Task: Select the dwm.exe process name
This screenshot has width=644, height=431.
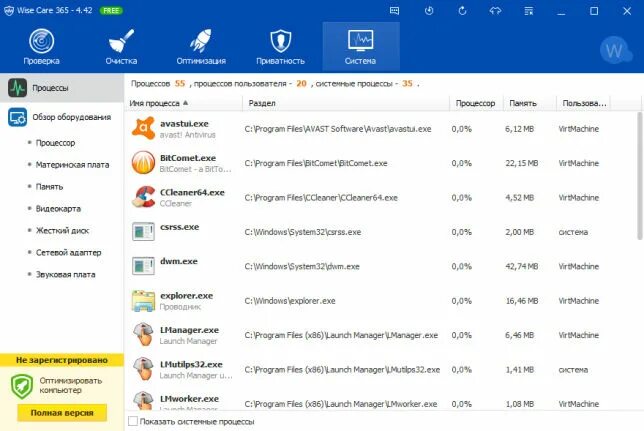Action: tap(179, 261)
